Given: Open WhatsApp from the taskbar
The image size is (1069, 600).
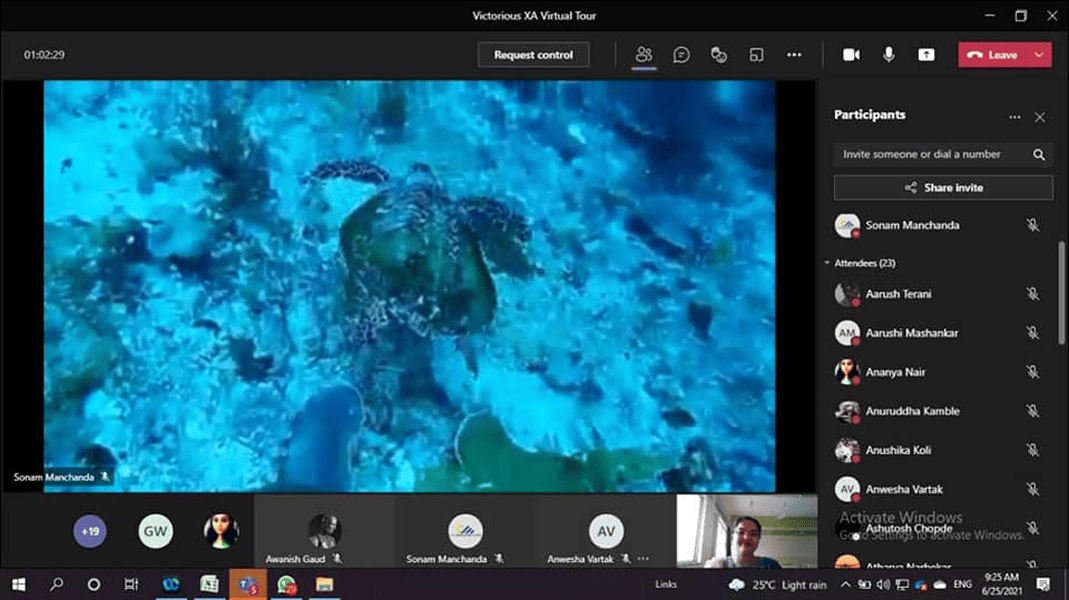Looking at the screenshot, I should 286,584.
